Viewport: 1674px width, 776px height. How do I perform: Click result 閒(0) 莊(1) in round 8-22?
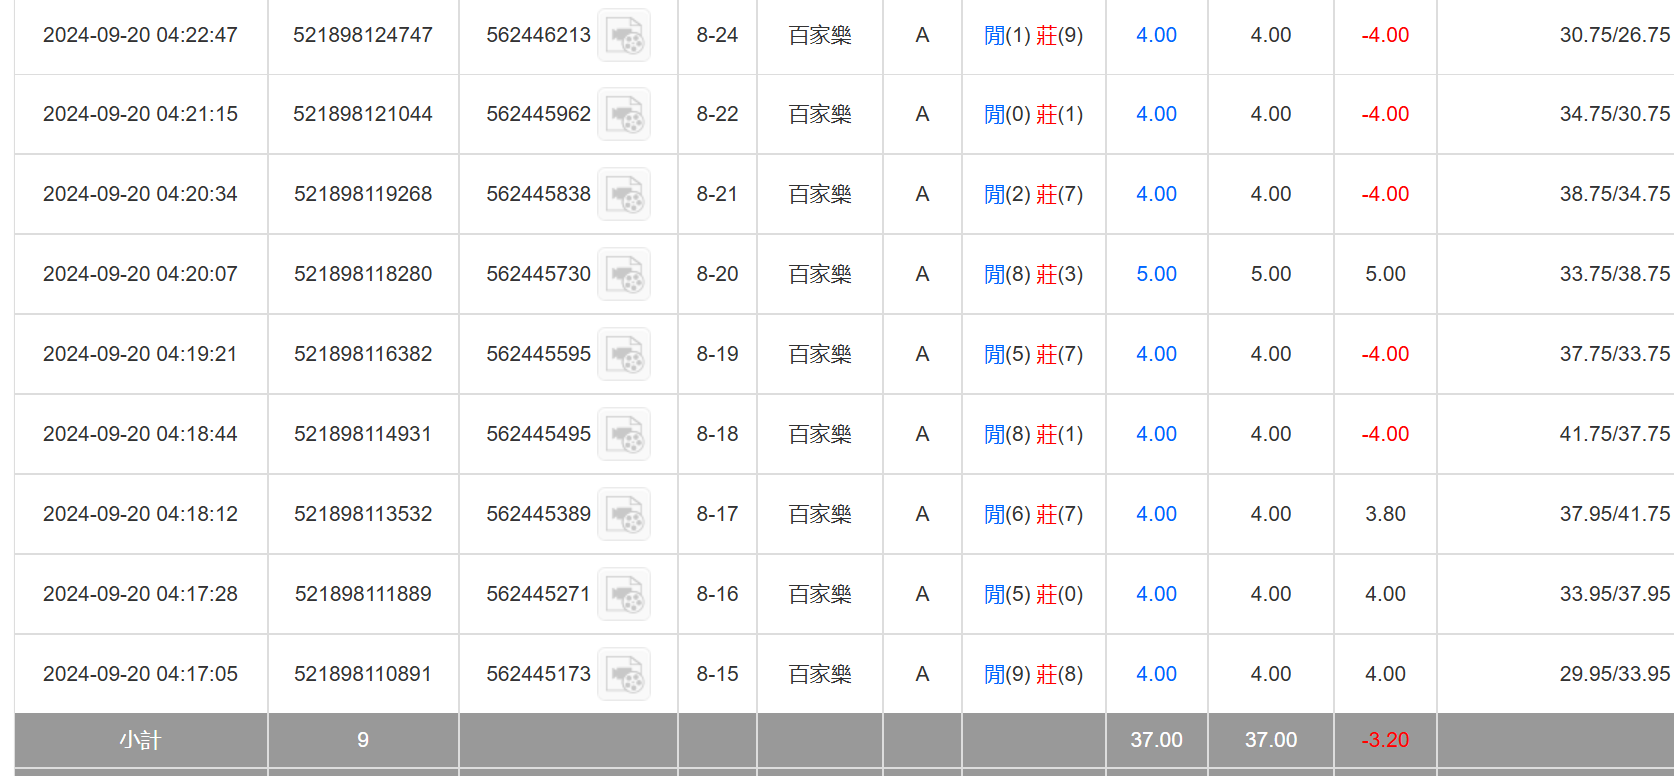point(1033,114)
